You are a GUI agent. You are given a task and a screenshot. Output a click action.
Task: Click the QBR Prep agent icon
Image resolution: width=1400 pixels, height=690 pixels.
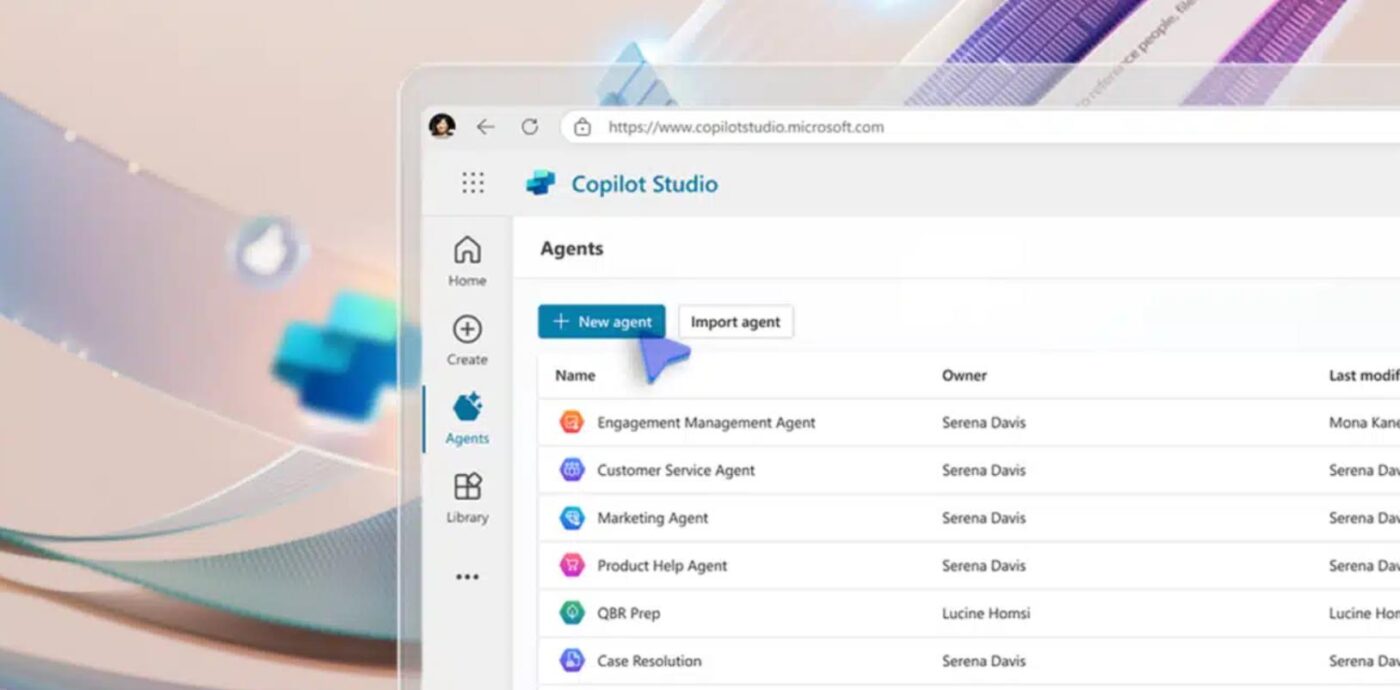click(571, 613)
